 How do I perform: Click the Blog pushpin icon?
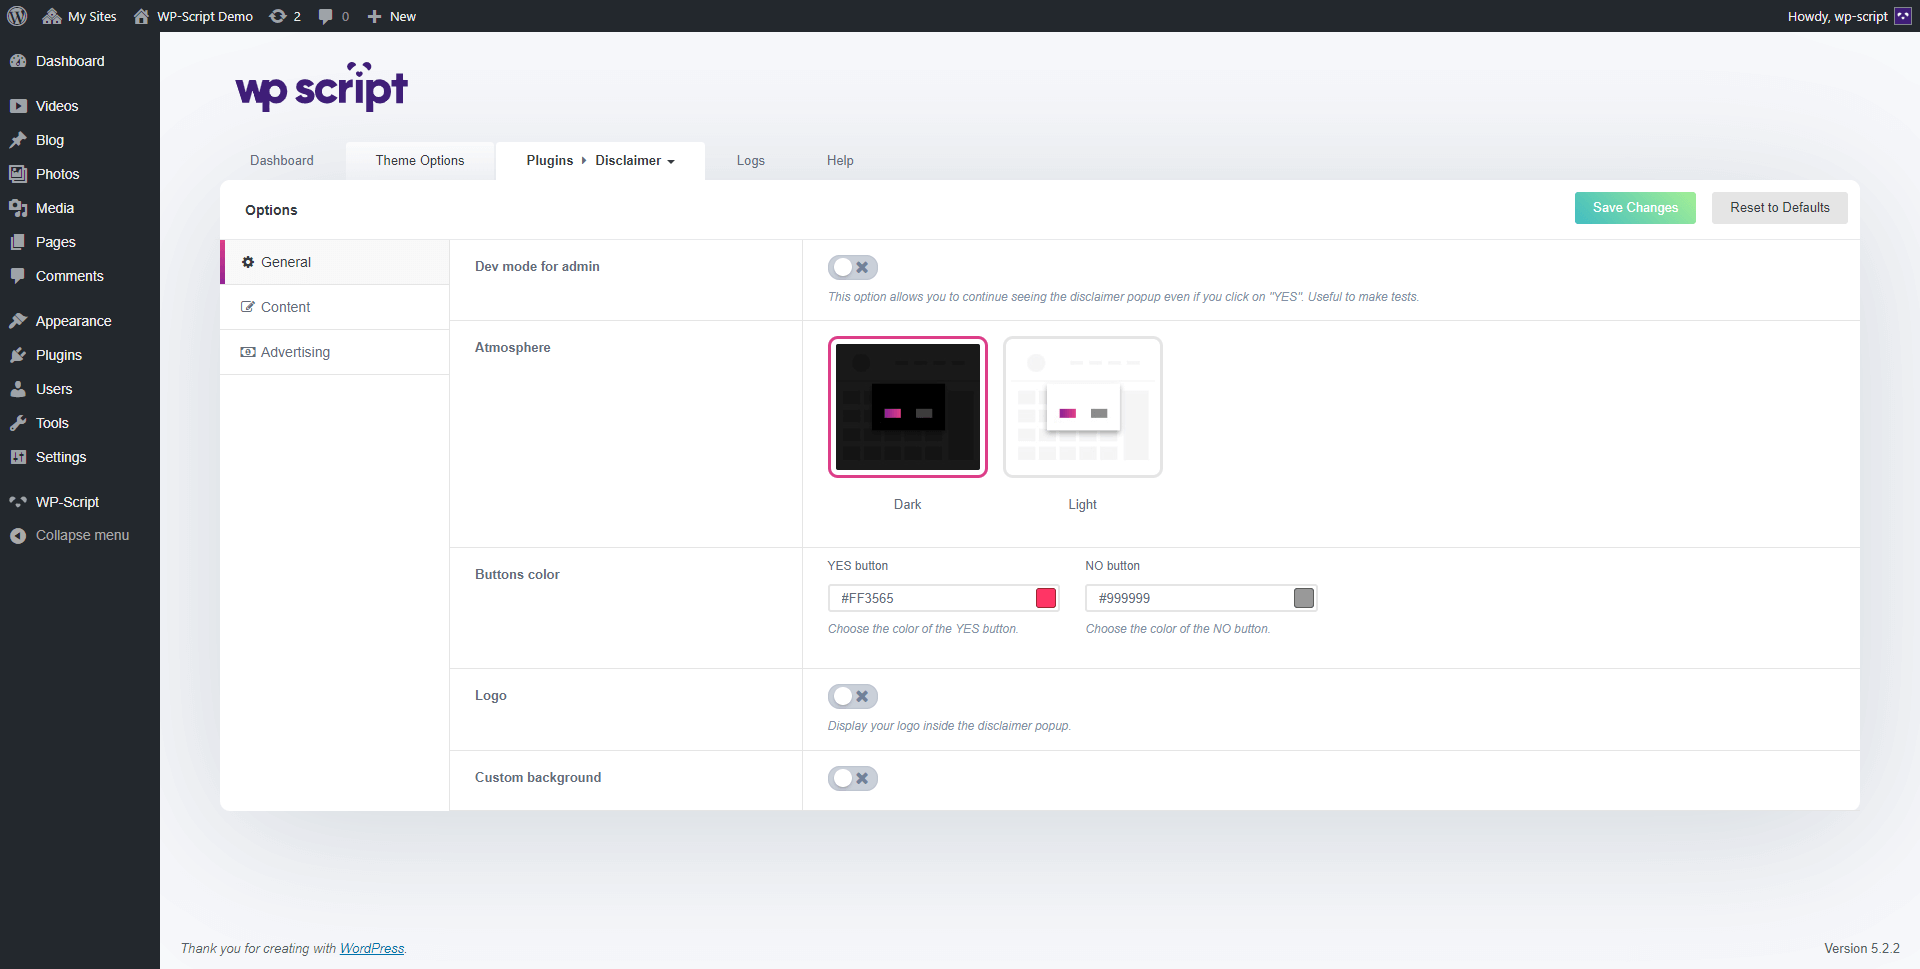click(x=18, y=140)
